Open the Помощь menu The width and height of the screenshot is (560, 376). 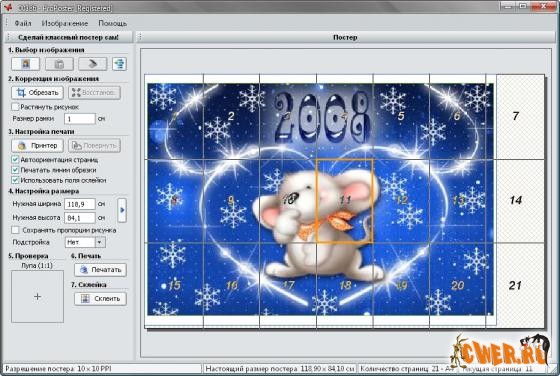[x=112, y=23]
